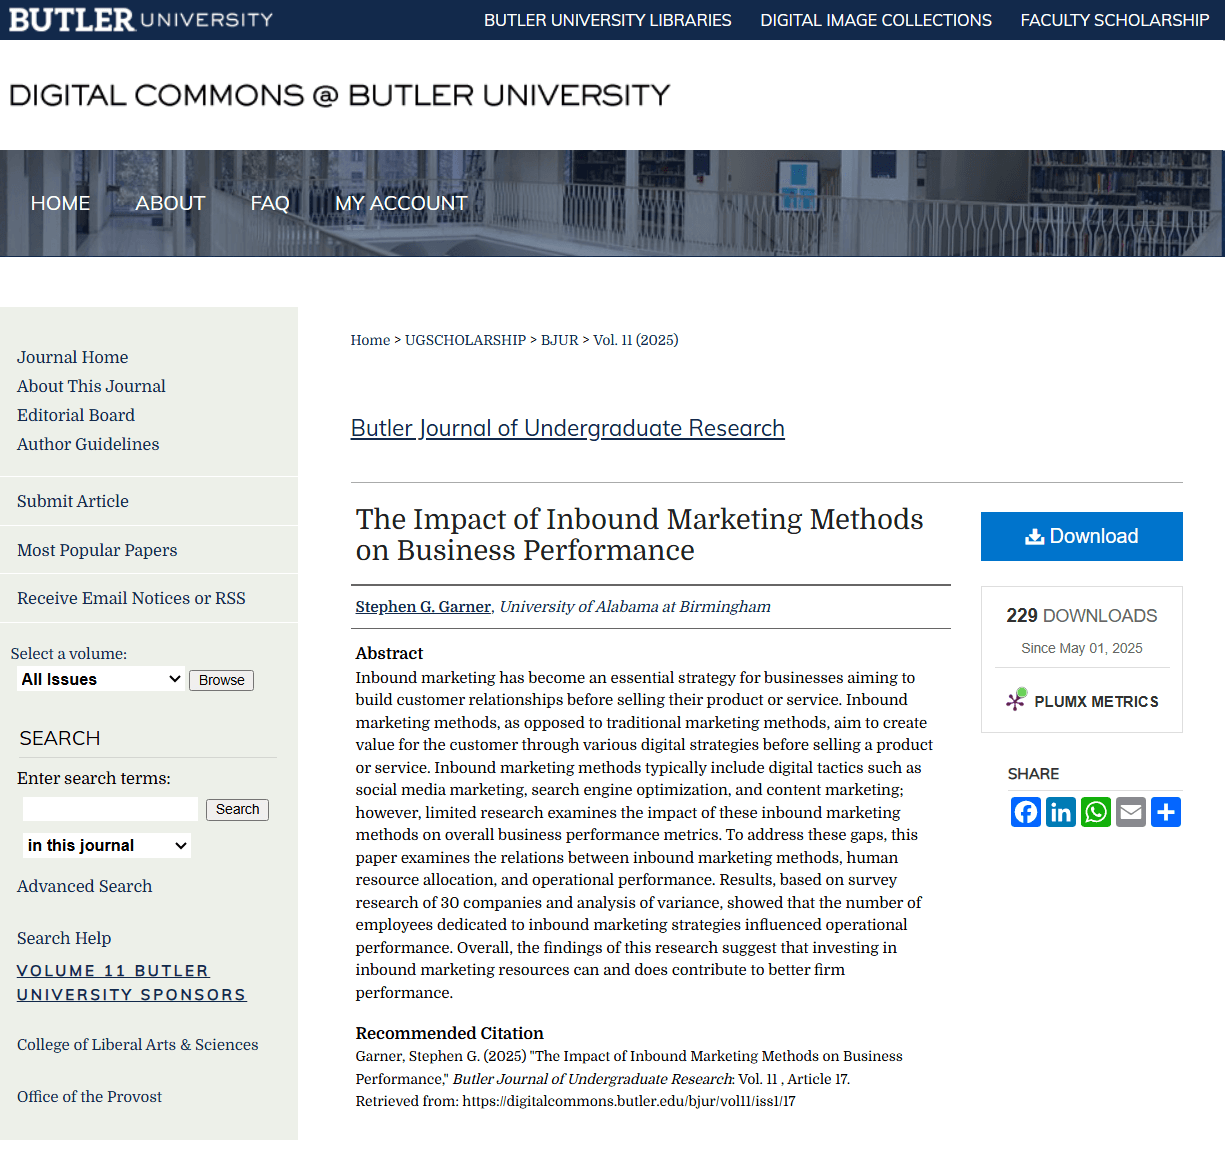Viewport: 1225px width, 1163px height.
Task: Click the Butler University logo
Action: click(x=141, y=19)
